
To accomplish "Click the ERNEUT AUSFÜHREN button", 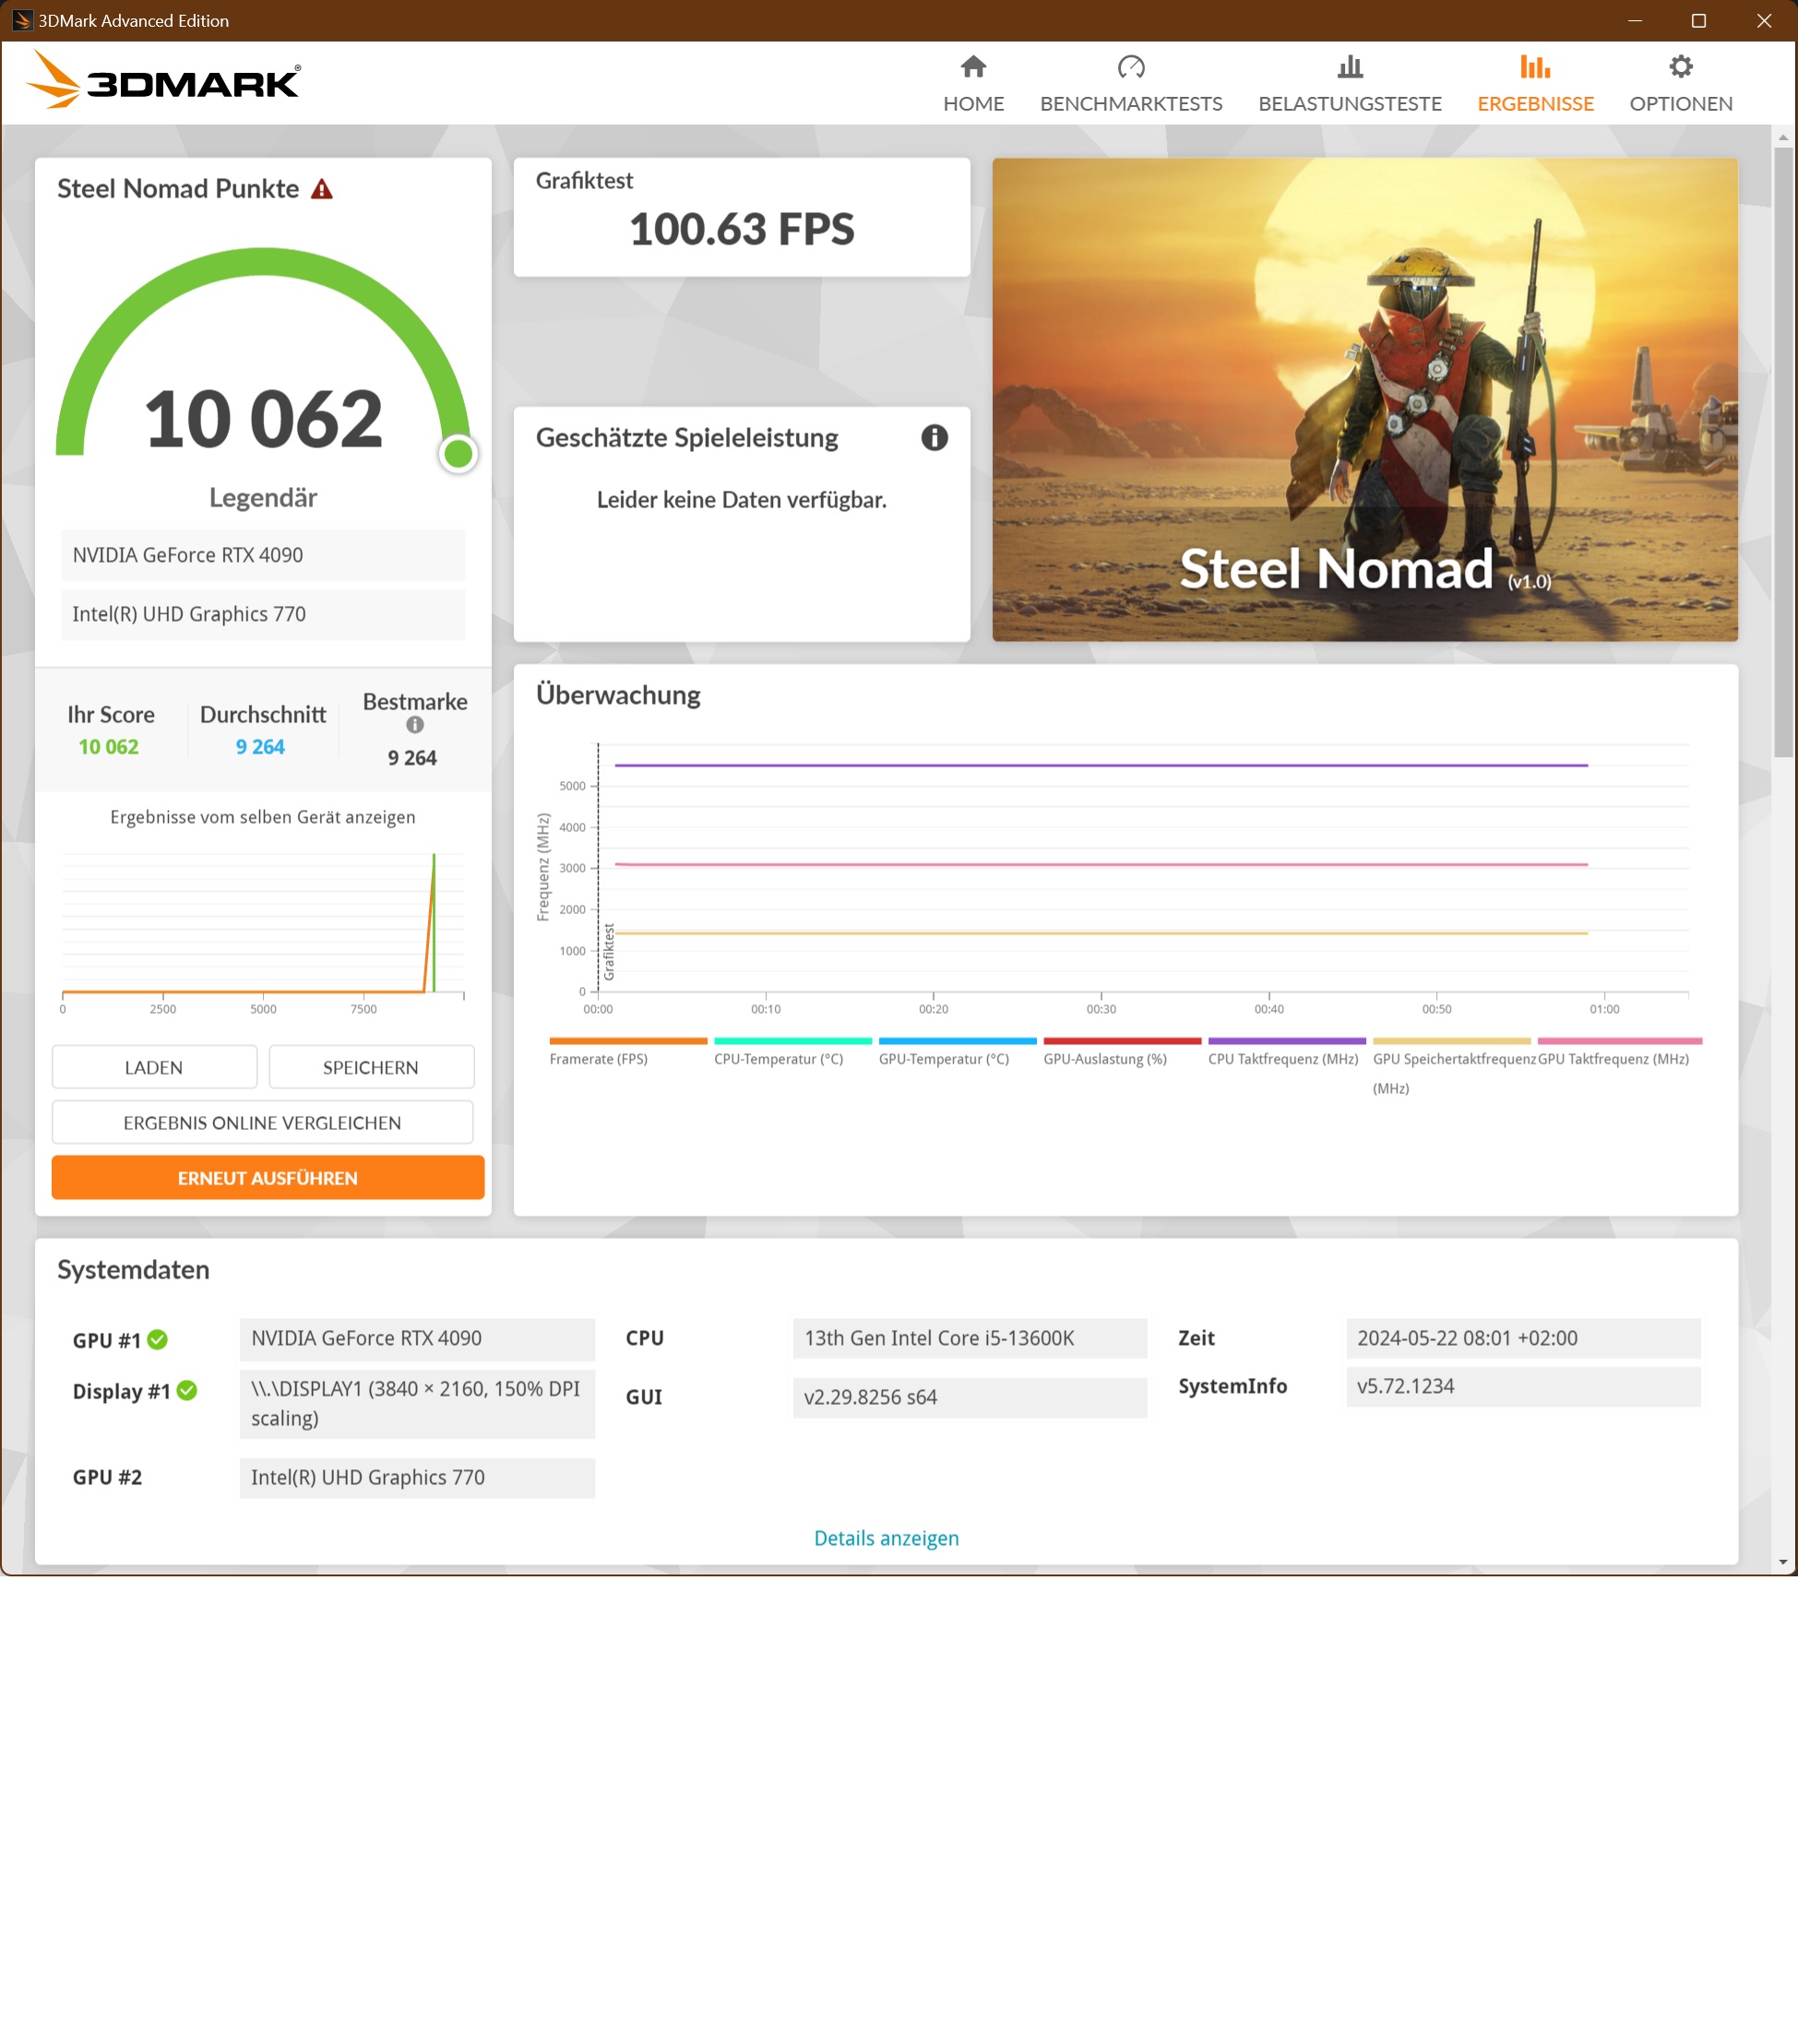I will coord(266,1177).
